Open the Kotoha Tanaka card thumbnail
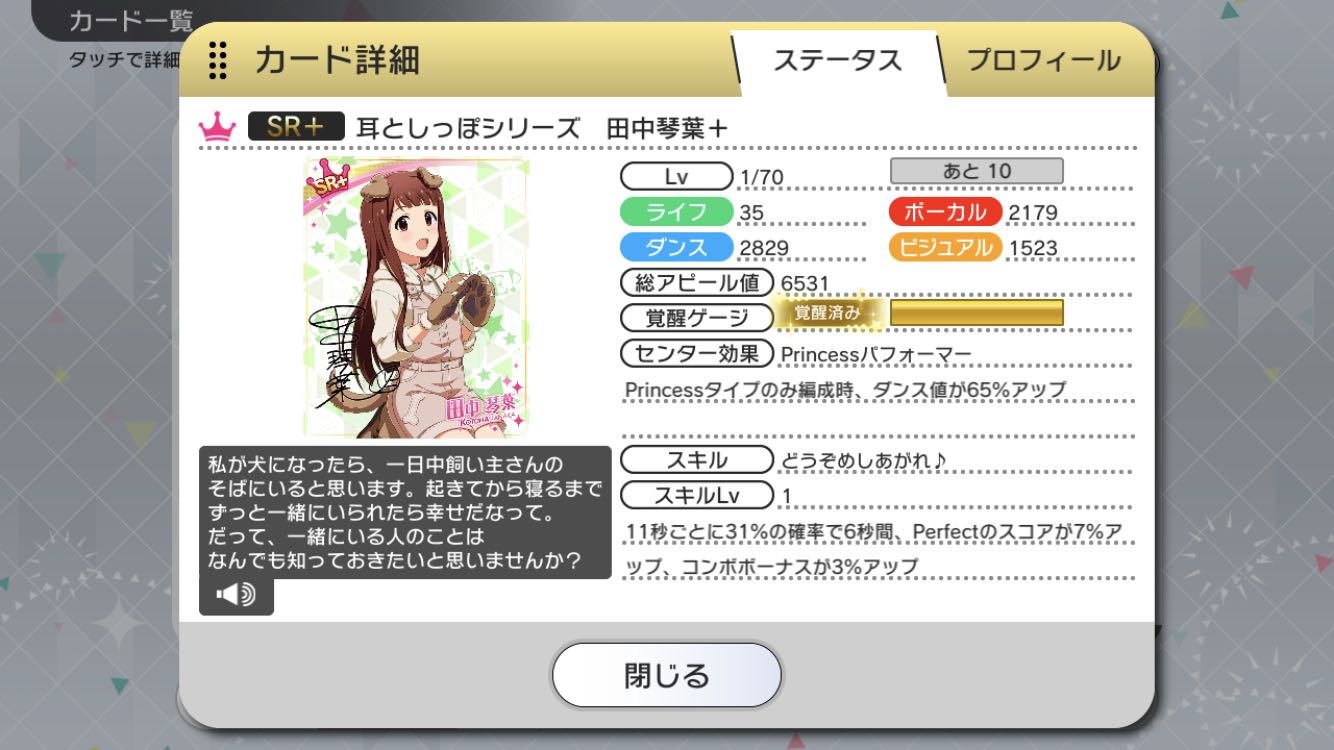The height and width of the screenshot is (750, 1334). point(417,297)
